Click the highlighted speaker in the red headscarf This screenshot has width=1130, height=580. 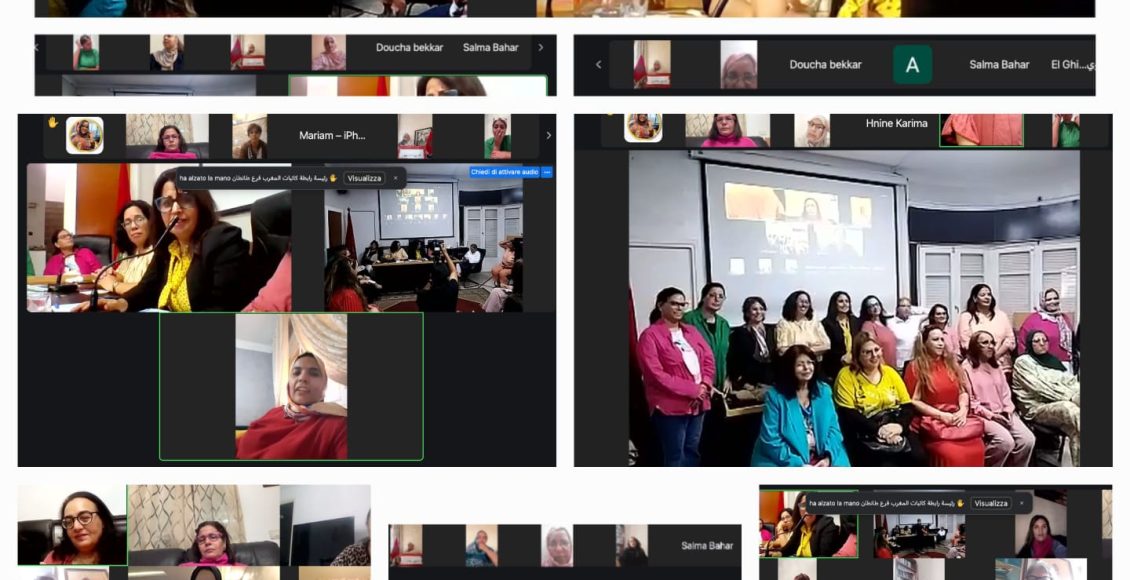coord(291,386)
